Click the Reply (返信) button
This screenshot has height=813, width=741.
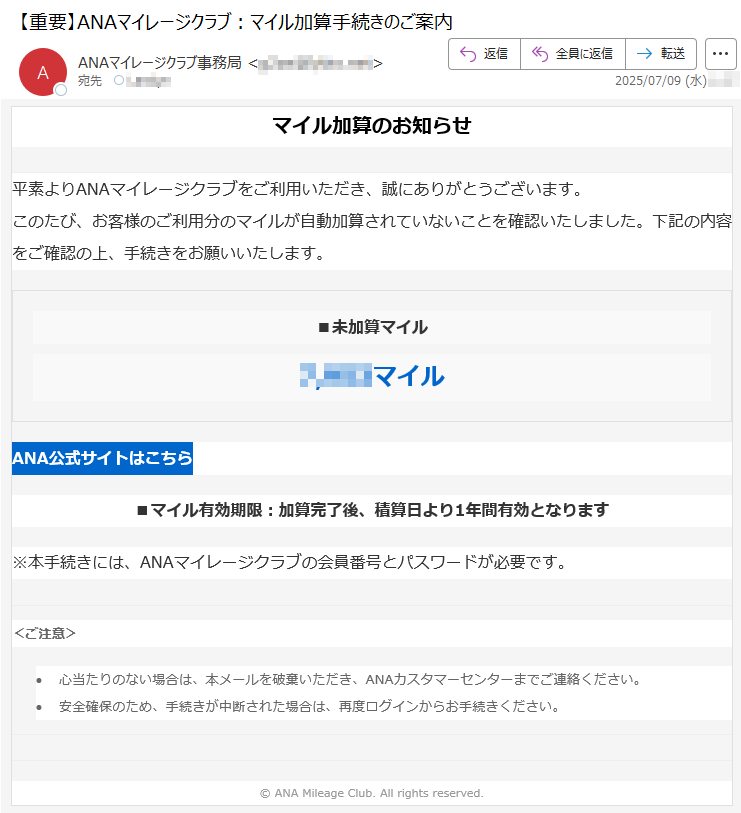coord(484,54)
